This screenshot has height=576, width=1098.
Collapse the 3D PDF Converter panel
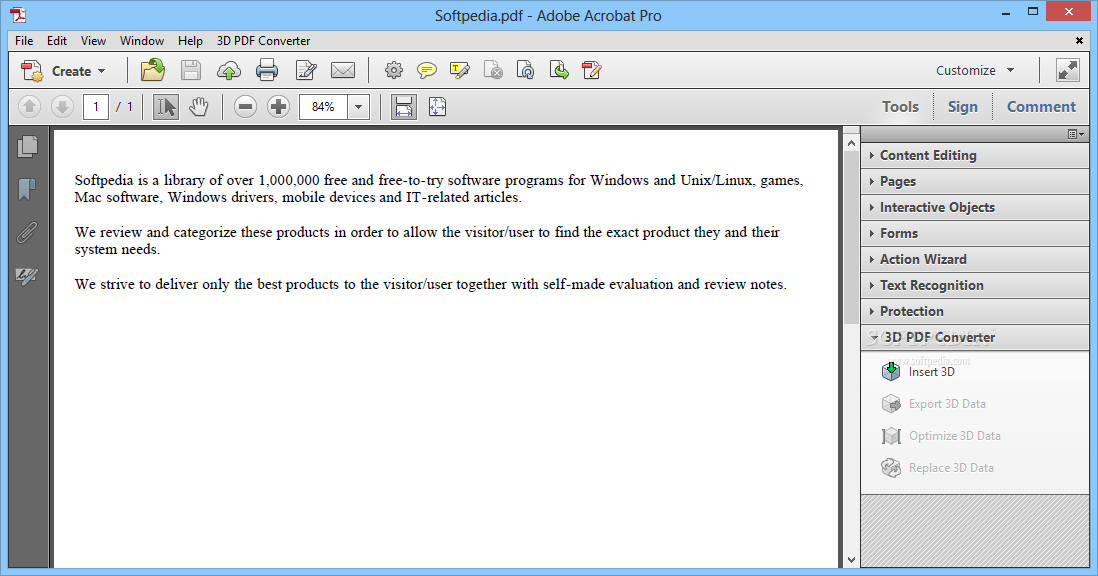coord(975,337)
